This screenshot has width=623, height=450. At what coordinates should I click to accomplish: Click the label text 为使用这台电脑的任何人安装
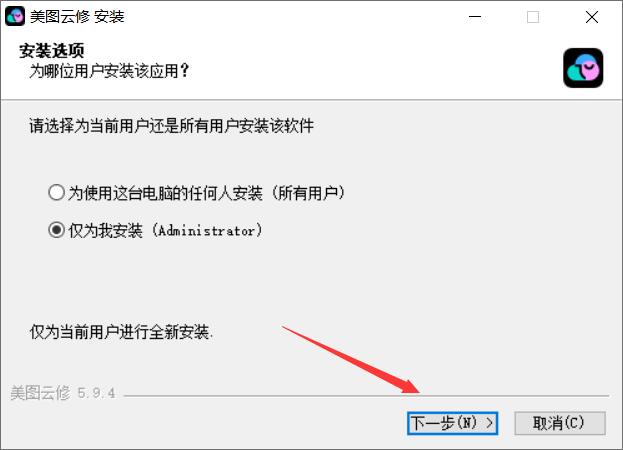pyautogui.click(x=165, y=193)
